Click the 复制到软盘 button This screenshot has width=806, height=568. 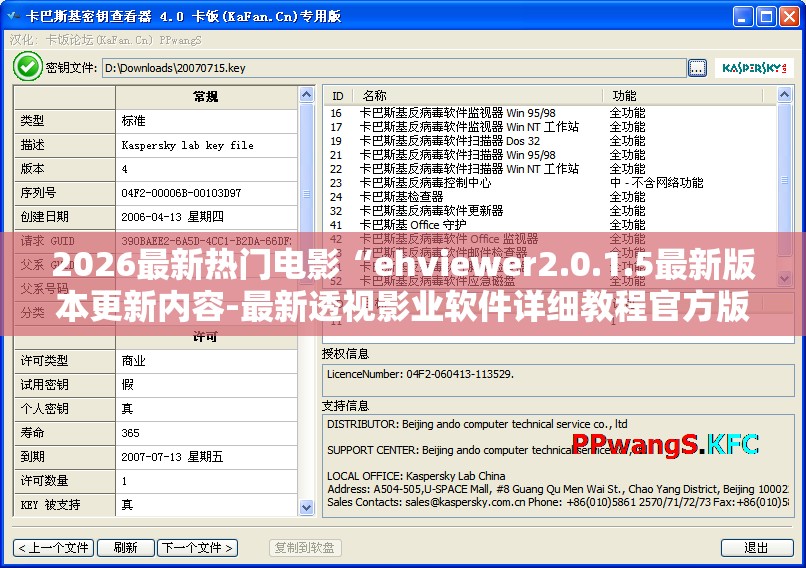pyautogui.click(x=305, y=547)
